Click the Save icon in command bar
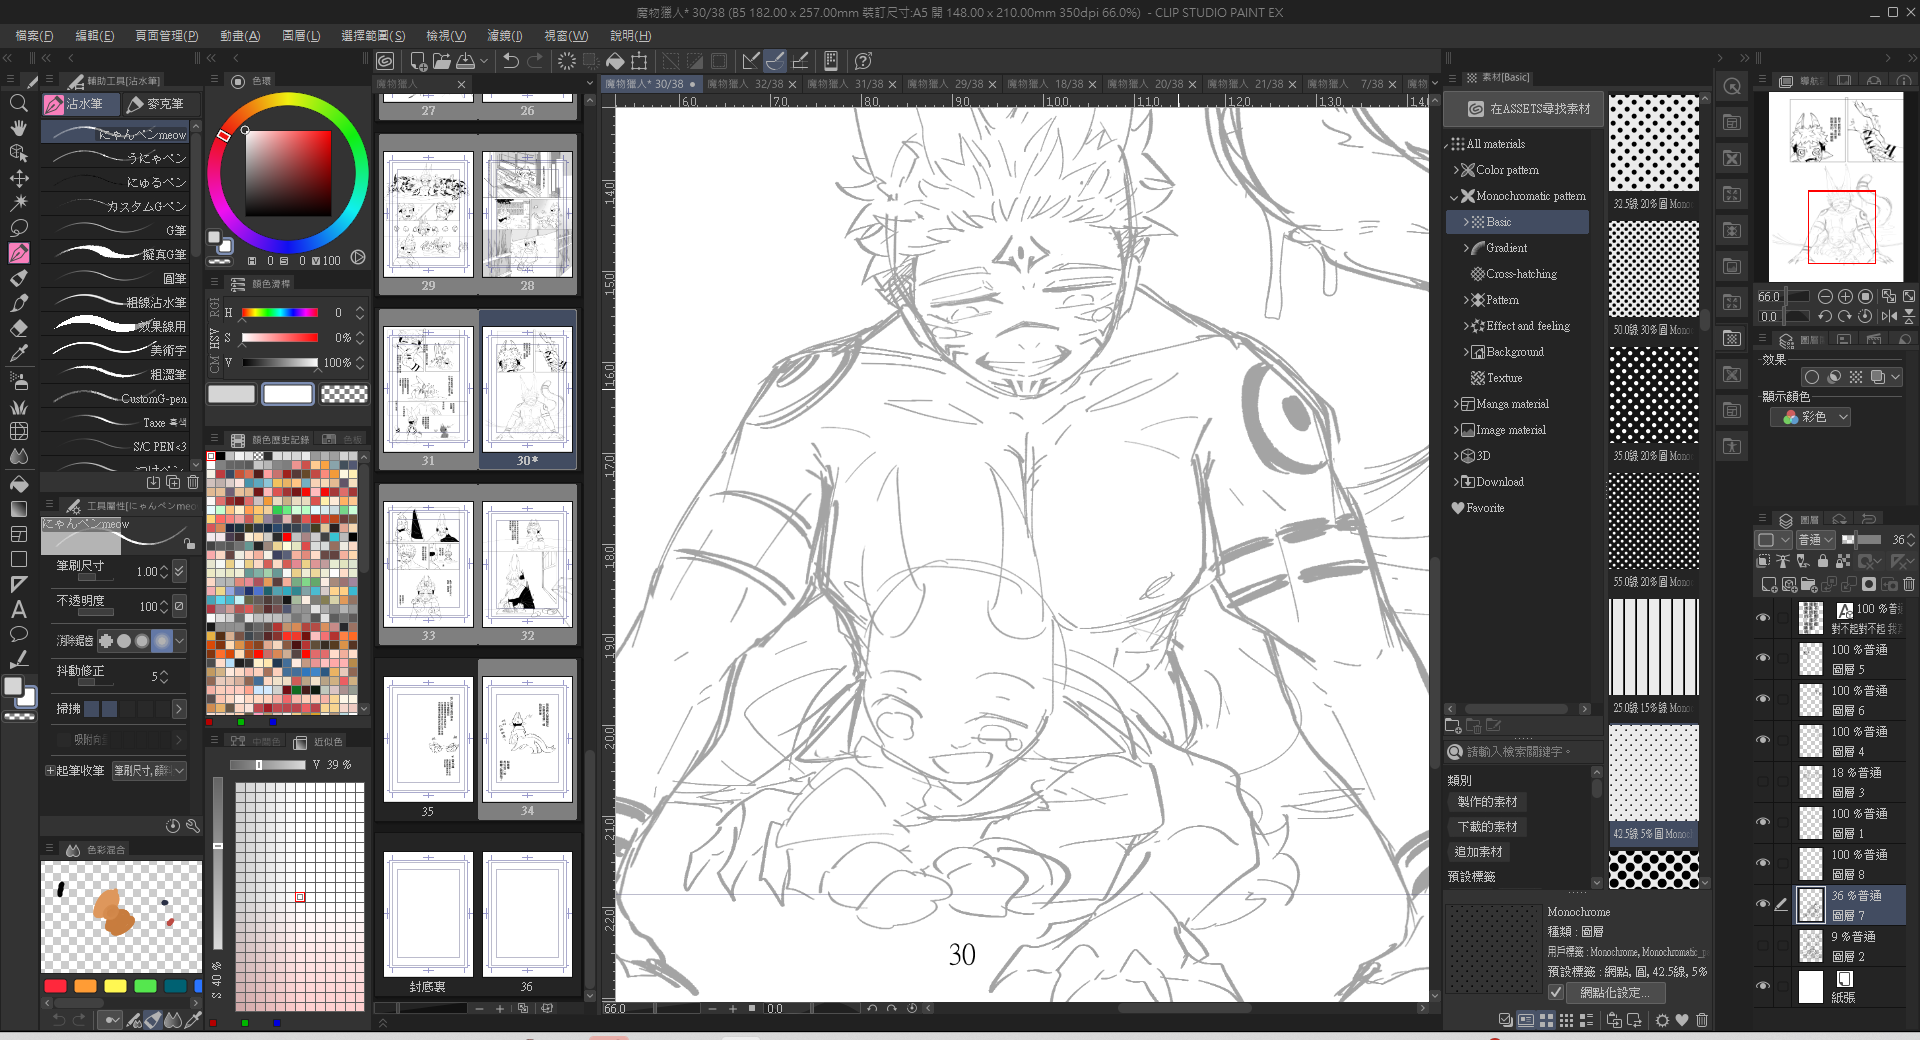Viewport: 1920px width, 1040px height. coord(465,61)
